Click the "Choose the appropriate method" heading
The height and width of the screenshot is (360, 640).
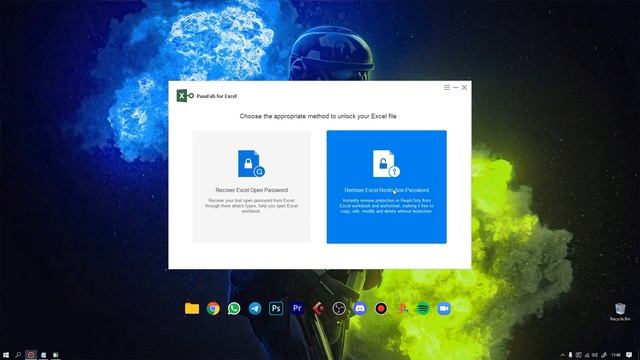pyautogui.click(x=318, y=116)
